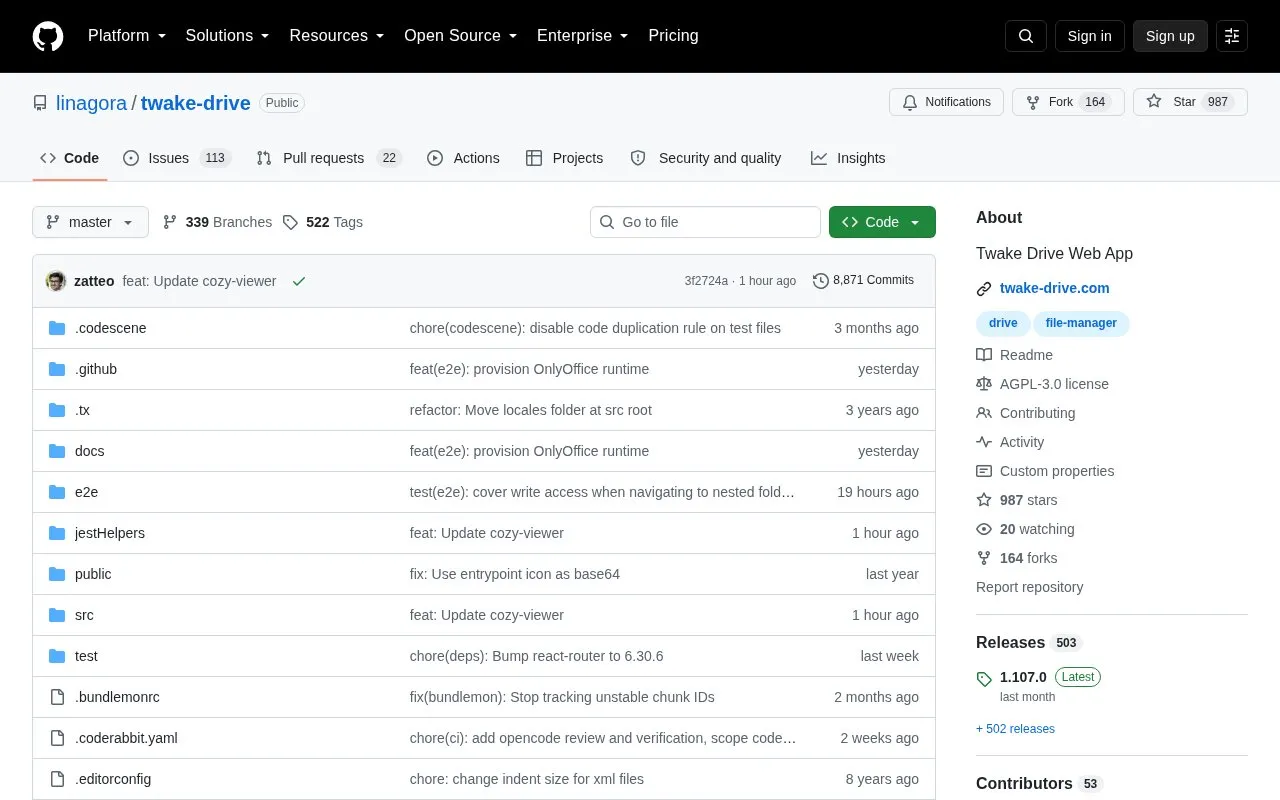The height and width of the screenshot is (800, 1280).
Task: Click the Readme book icon
Action: [984, 355]
